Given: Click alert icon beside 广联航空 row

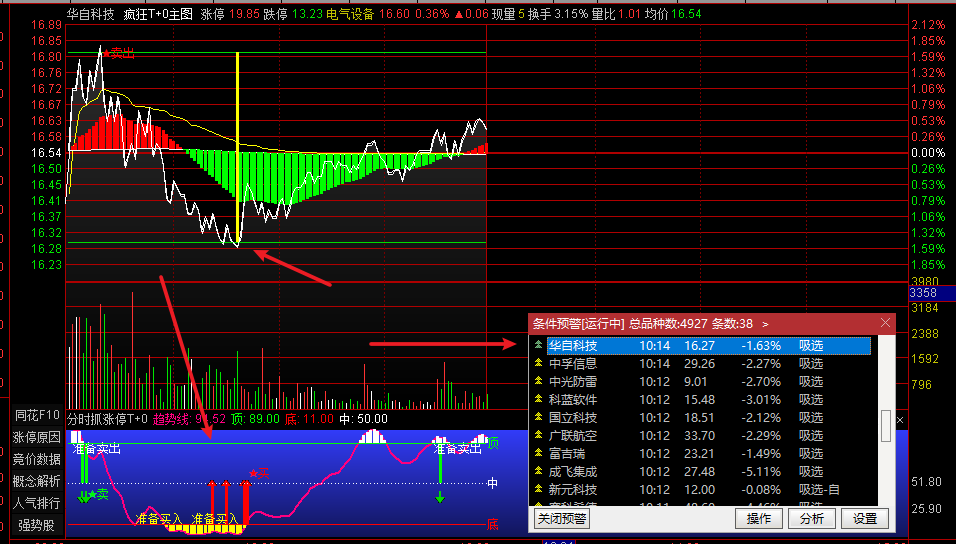Looking at the screenshot, I should (x=538, y=435).
